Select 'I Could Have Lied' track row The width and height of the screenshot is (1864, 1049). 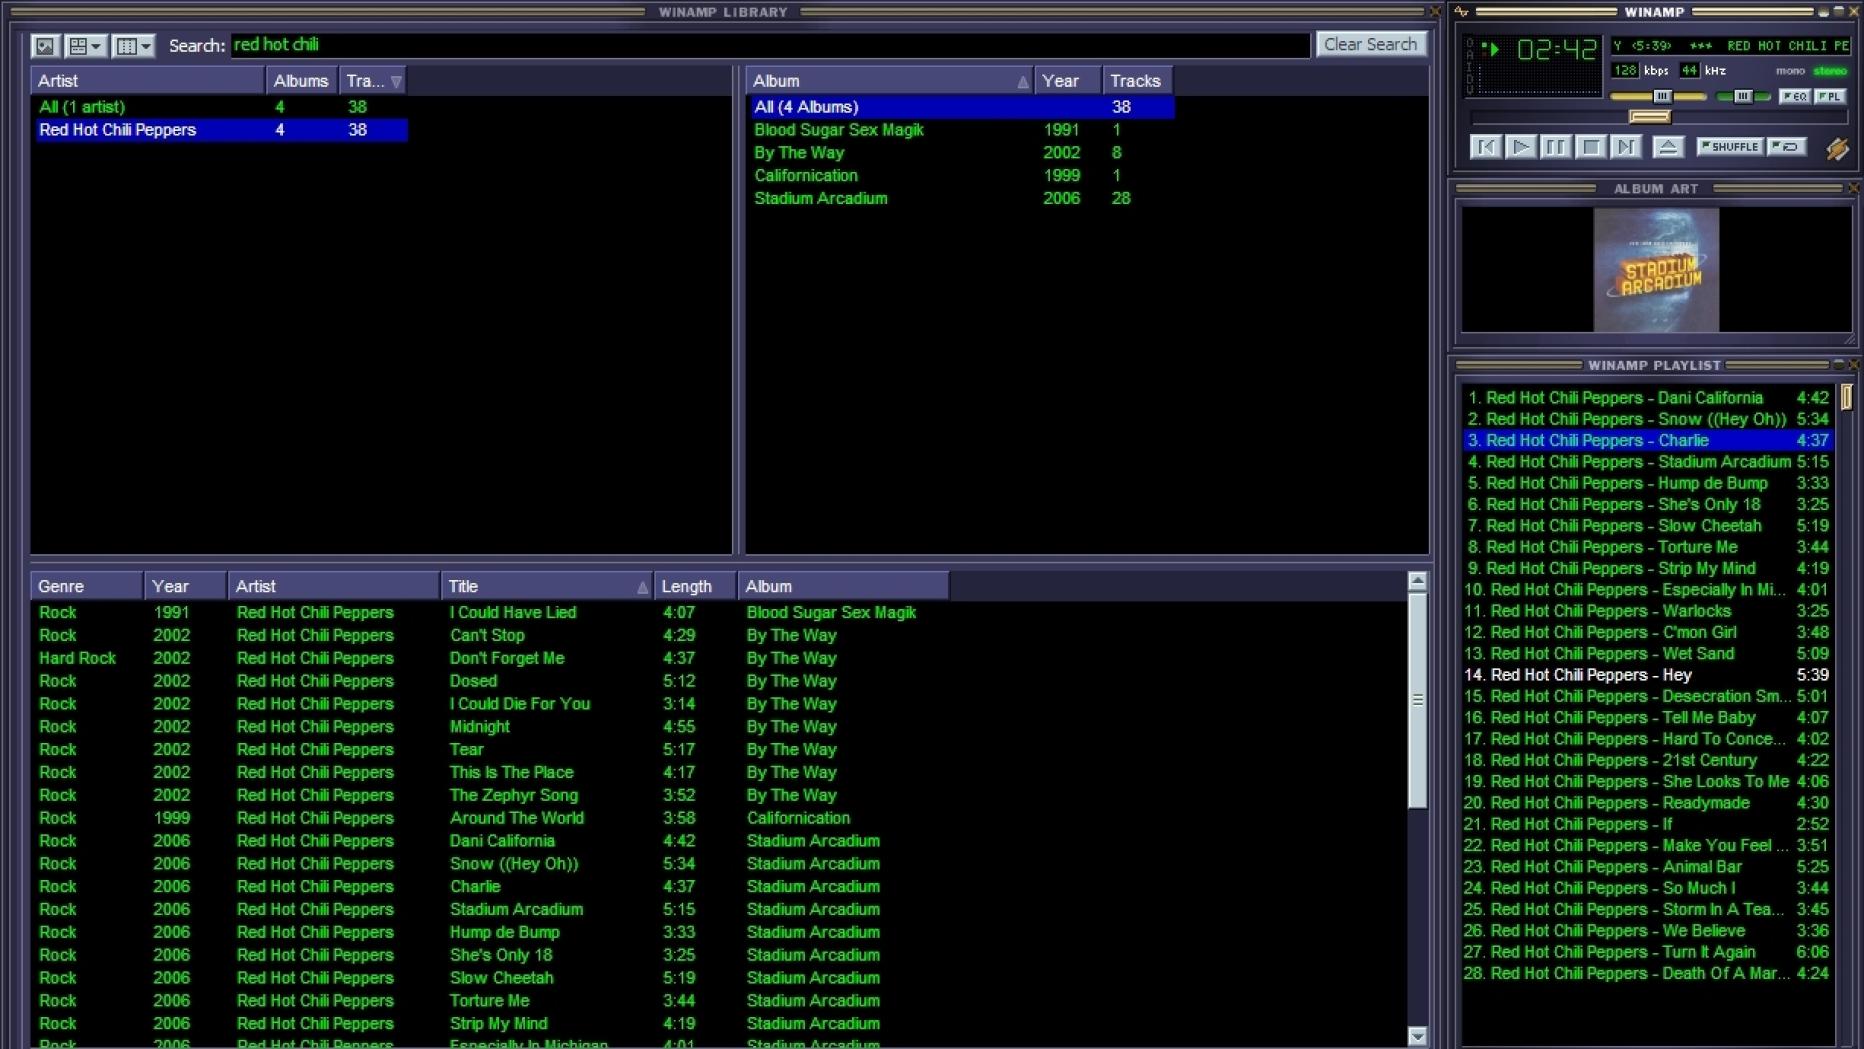tap(490, 612)
